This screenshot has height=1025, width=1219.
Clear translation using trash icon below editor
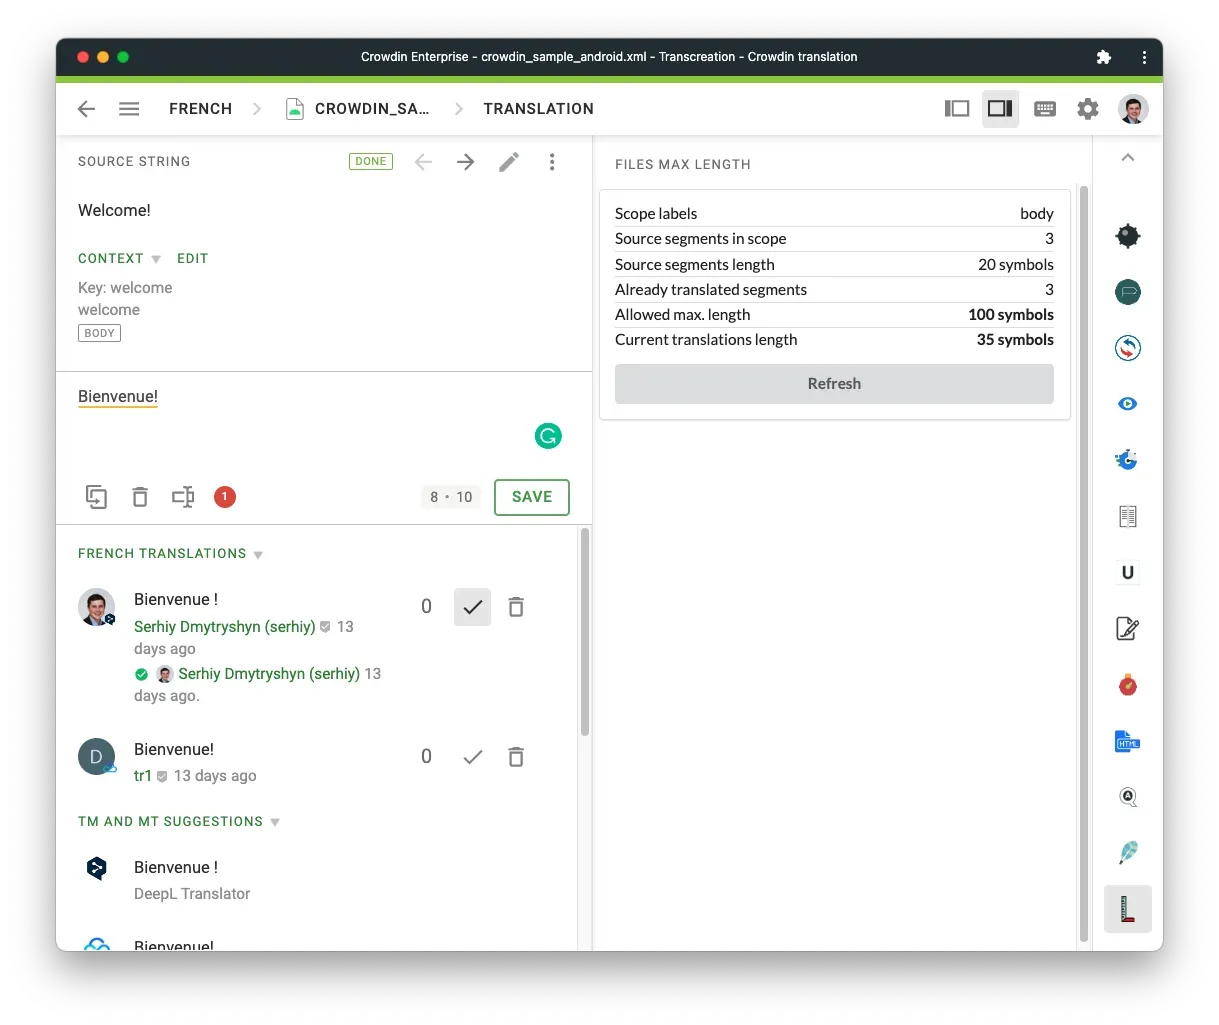(140, 497)
